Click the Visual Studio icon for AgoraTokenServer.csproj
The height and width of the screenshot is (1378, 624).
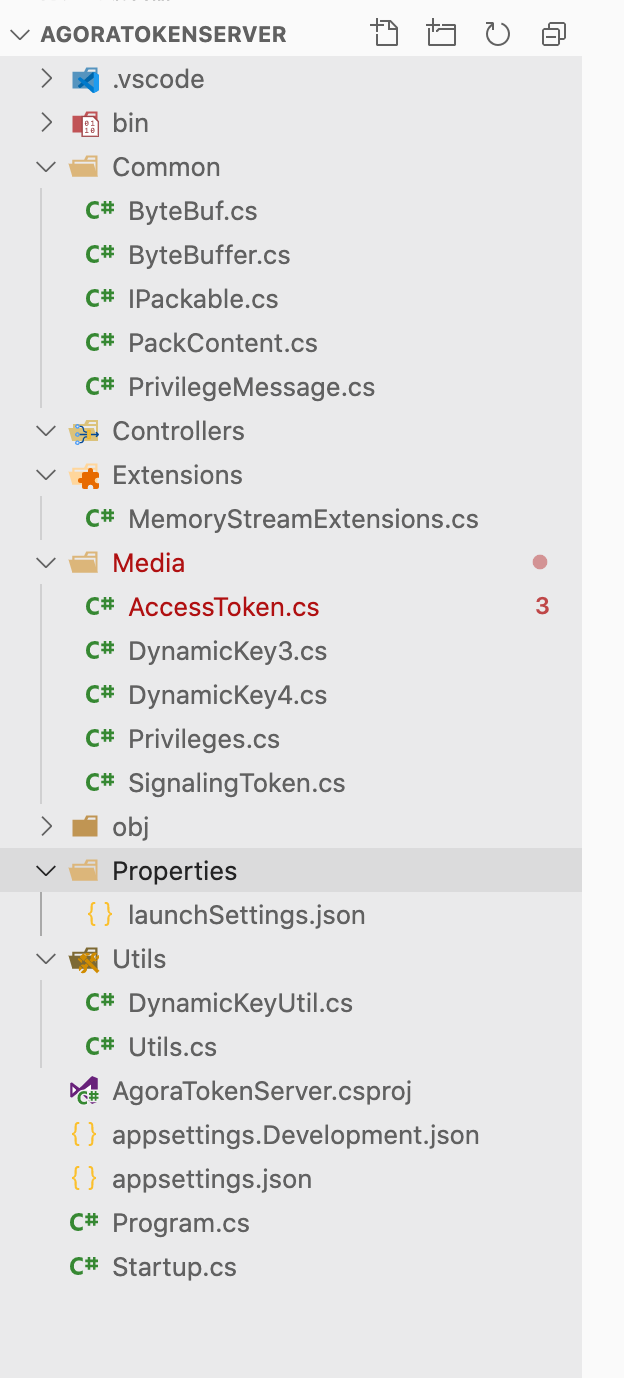pyautogui.click(x=84, y=1090)
